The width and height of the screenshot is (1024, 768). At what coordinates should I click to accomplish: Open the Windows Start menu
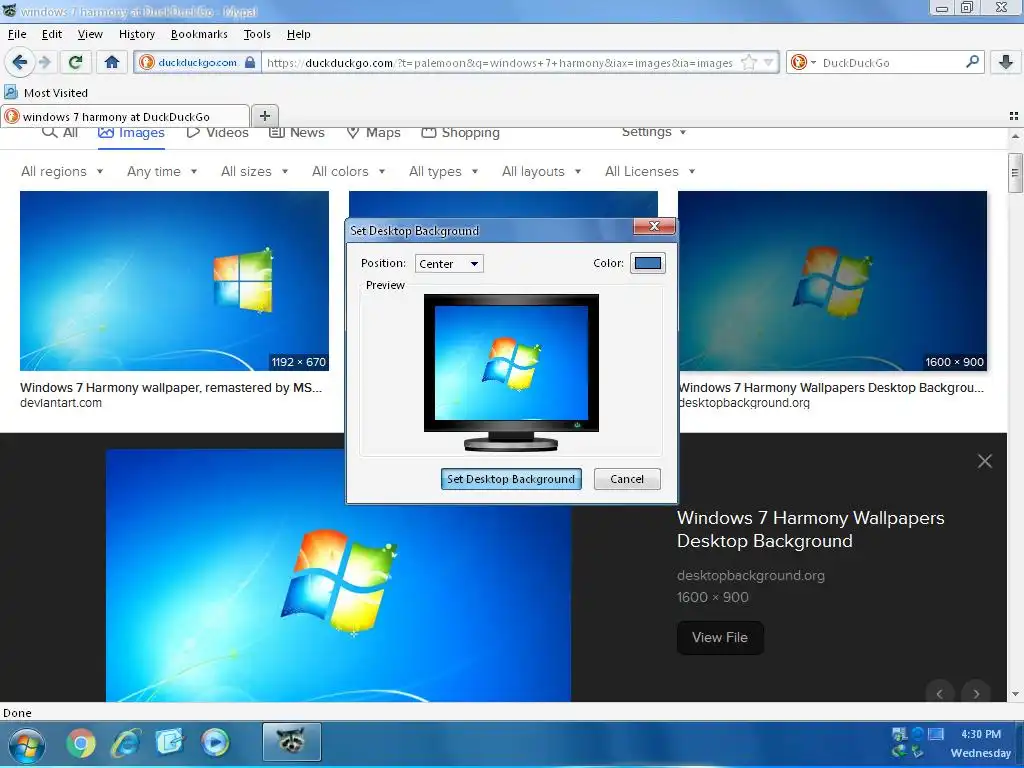tap(26, 745)
